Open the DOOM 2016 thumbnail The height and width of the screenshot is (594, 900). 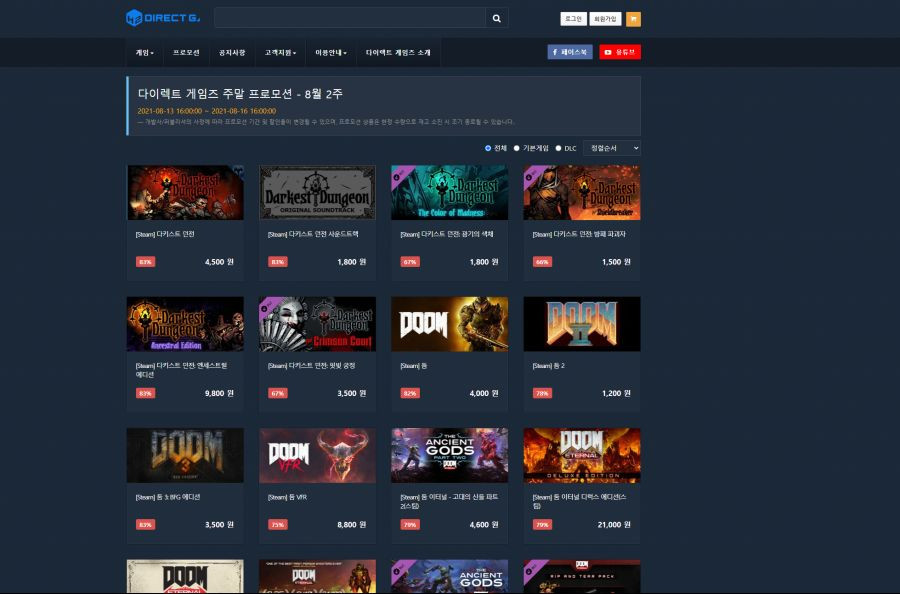pos(449,324)
